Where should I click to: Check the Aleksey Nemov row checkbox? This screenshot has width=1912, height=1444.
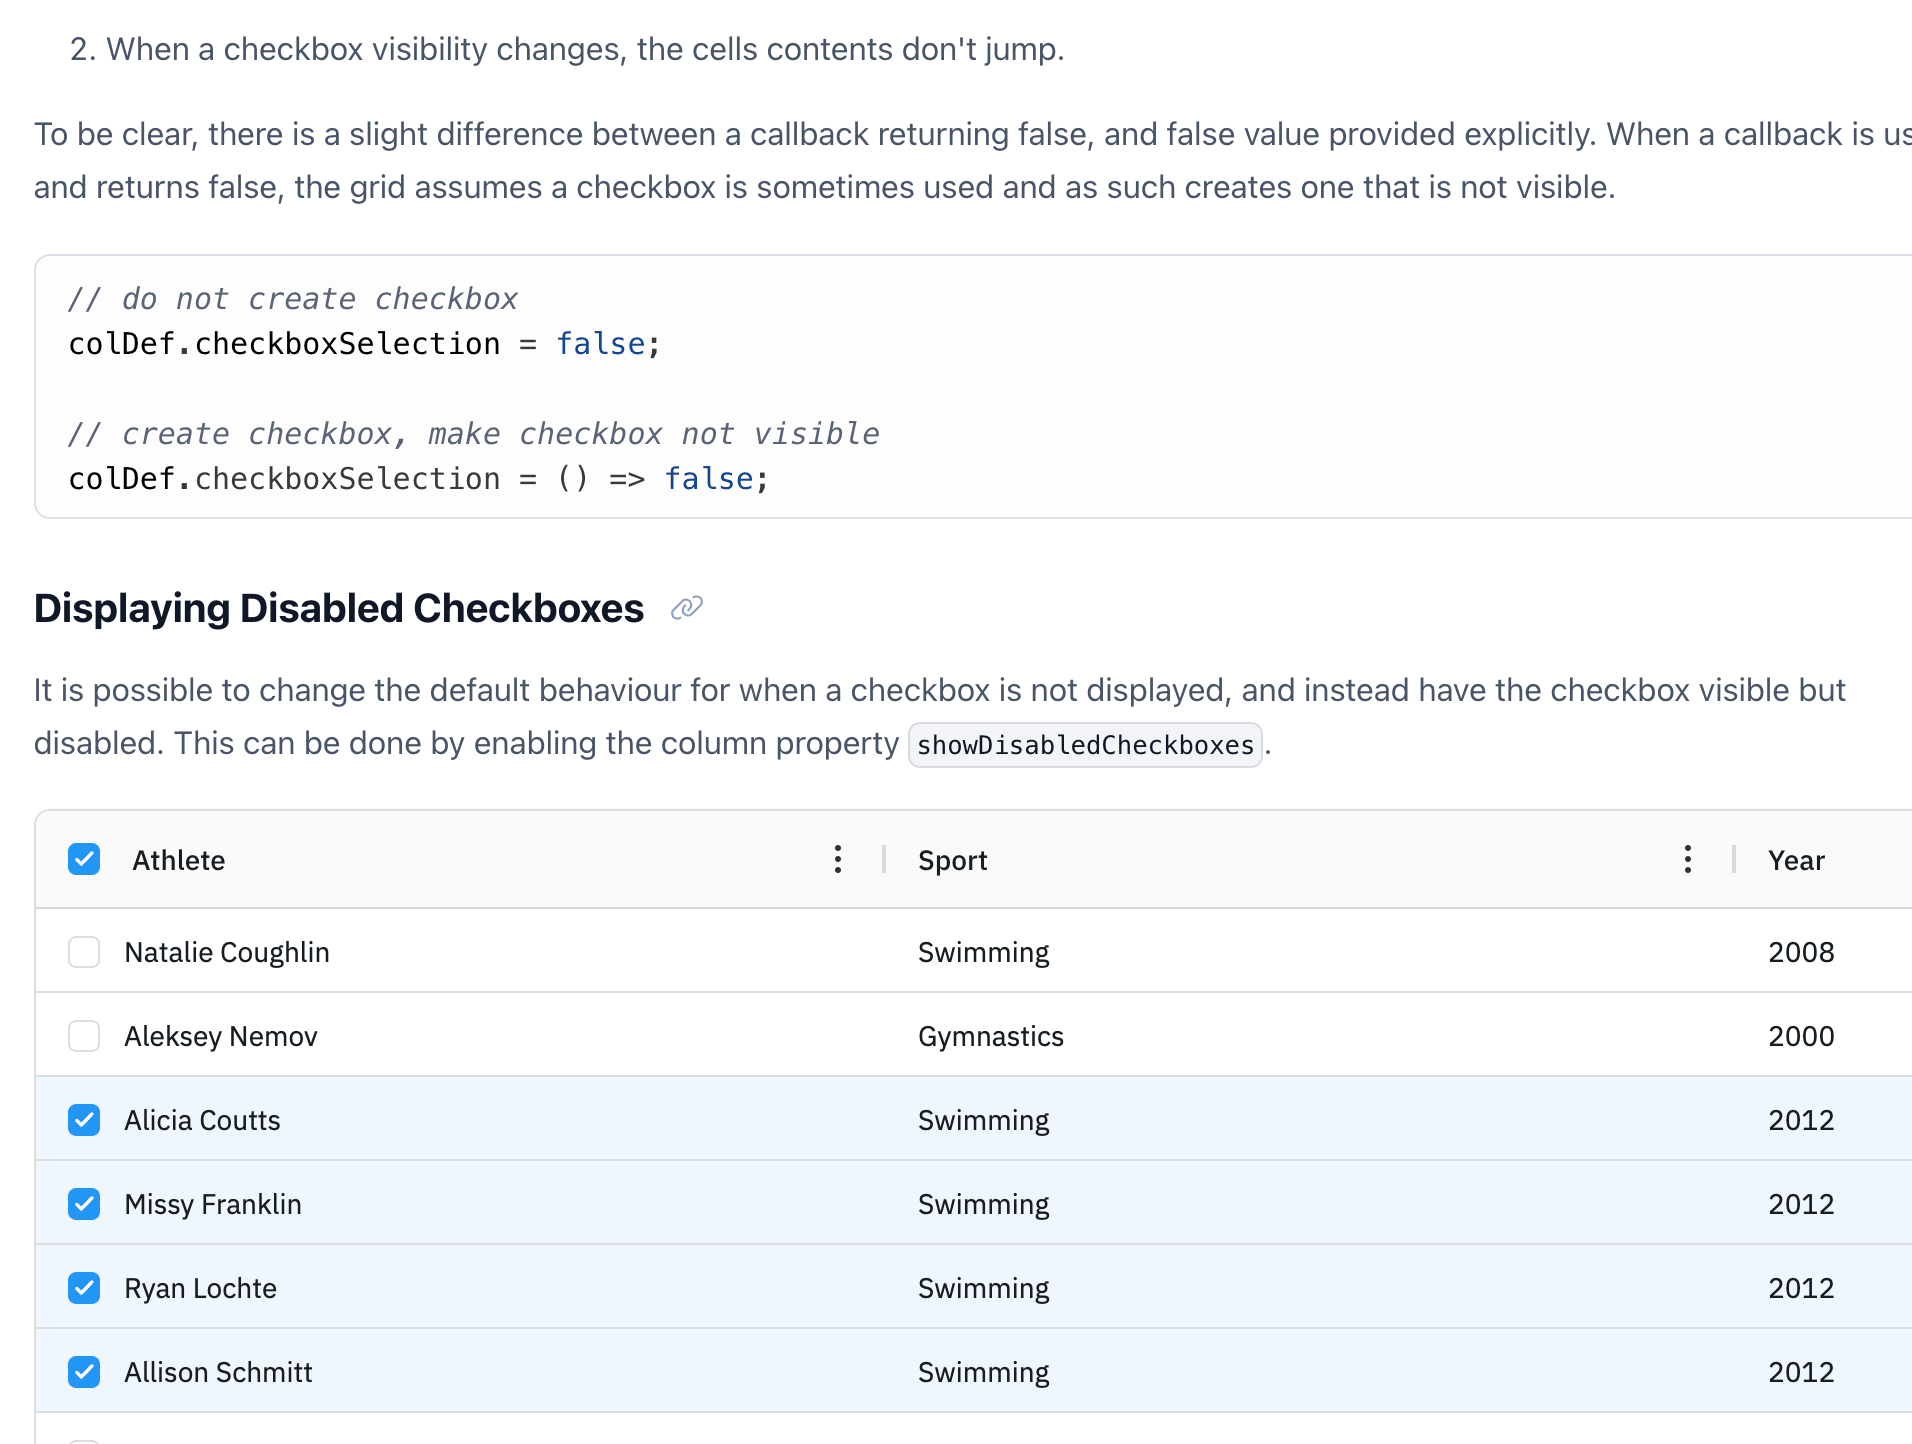click(x=84, y=1036)
